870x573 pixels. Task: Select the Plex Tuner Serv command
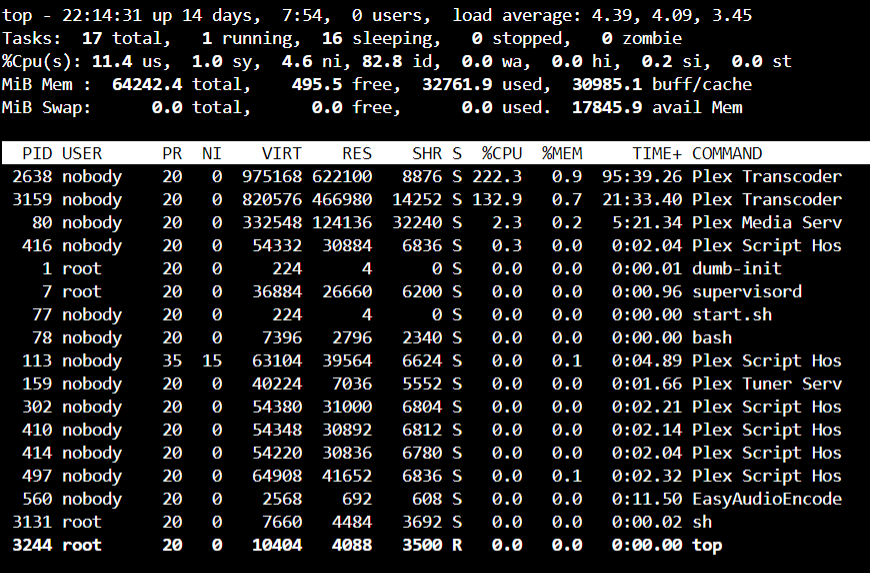(x=767, y=384)
